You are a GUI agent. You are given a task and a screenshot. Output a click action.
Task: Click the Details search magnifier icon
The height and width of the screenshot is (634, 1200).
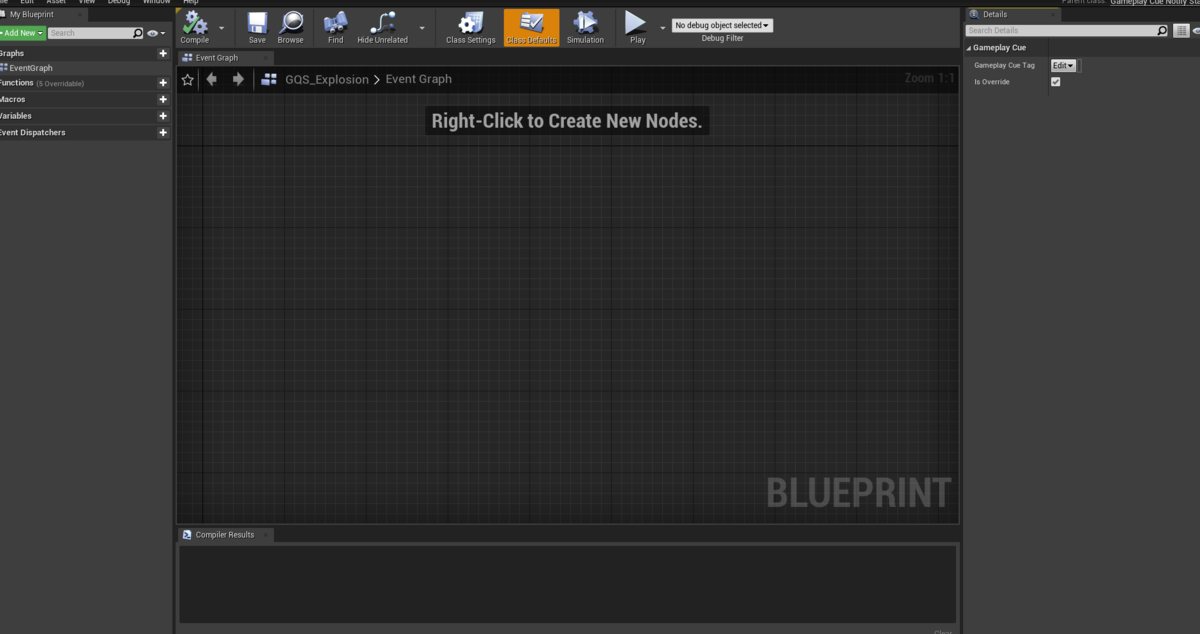1162,31
